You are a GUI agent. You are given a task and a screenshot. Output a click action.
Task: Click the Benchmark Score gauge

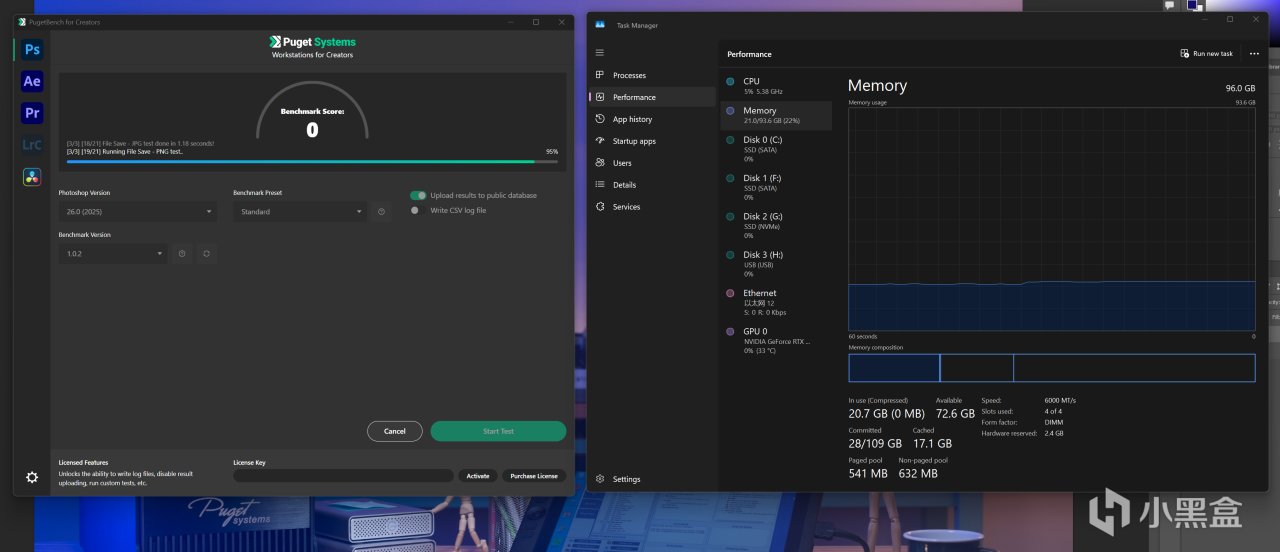point(312,110)
